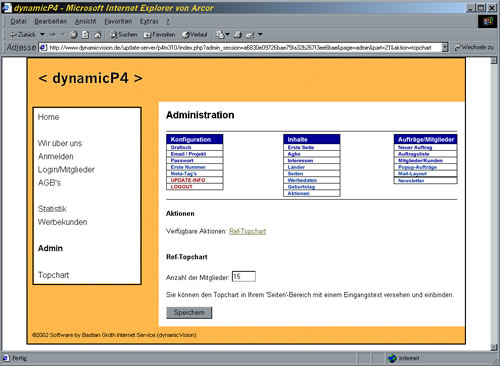Click the Speichern save button
The image size is (500, 366).
pos(189,313)
